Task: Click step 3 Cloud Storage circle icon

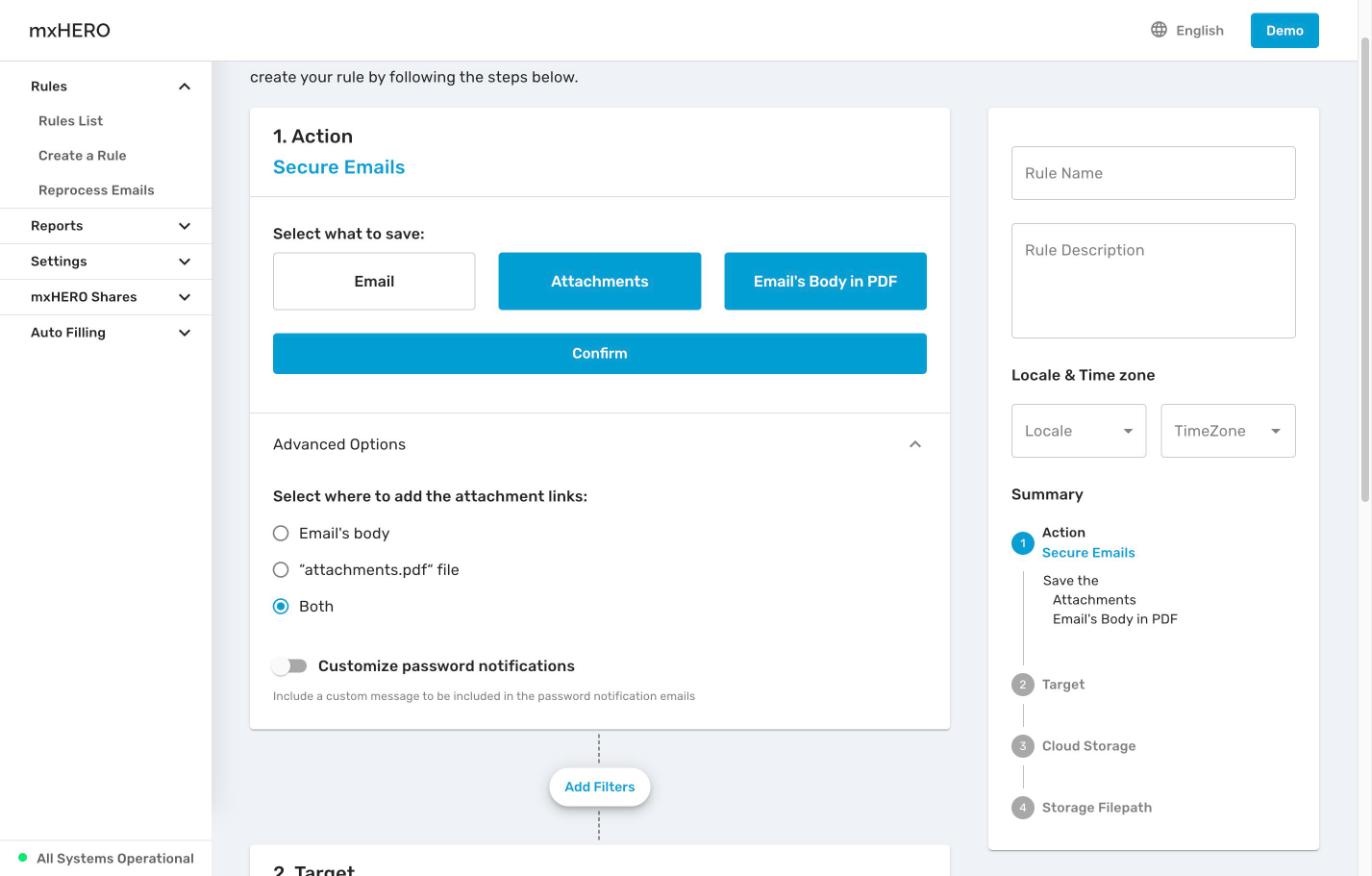Action: [1022, 746]
